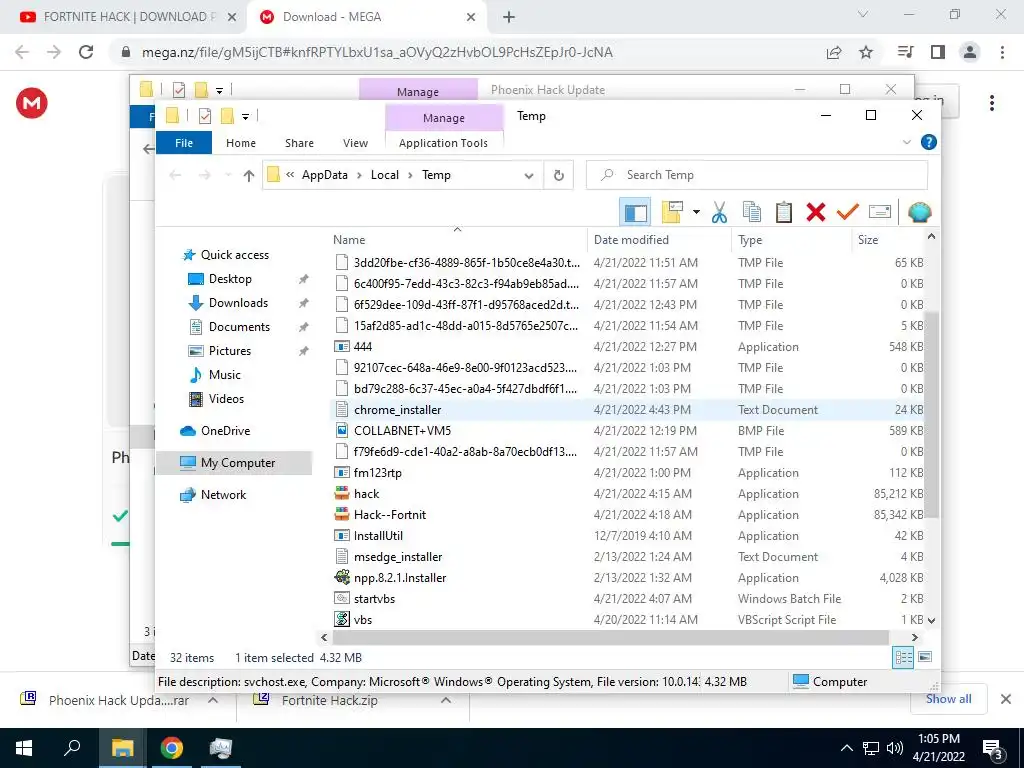
Task: Select the InstallUtil application file
Action: 378,536
